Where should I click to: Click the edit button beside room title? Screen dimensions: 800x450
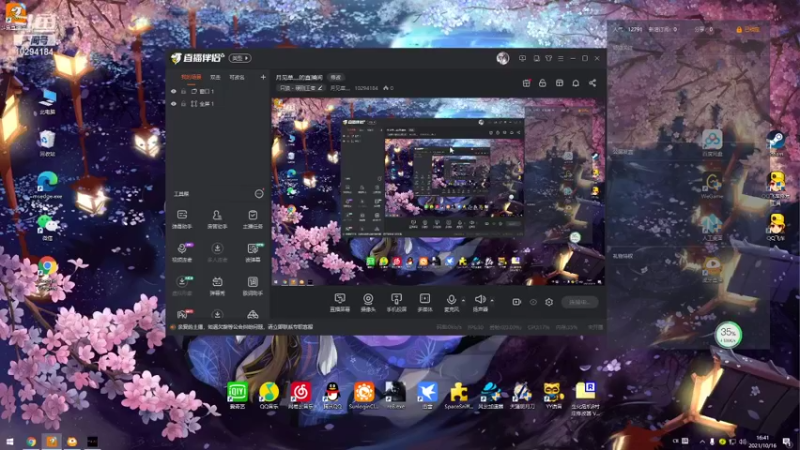336,78
